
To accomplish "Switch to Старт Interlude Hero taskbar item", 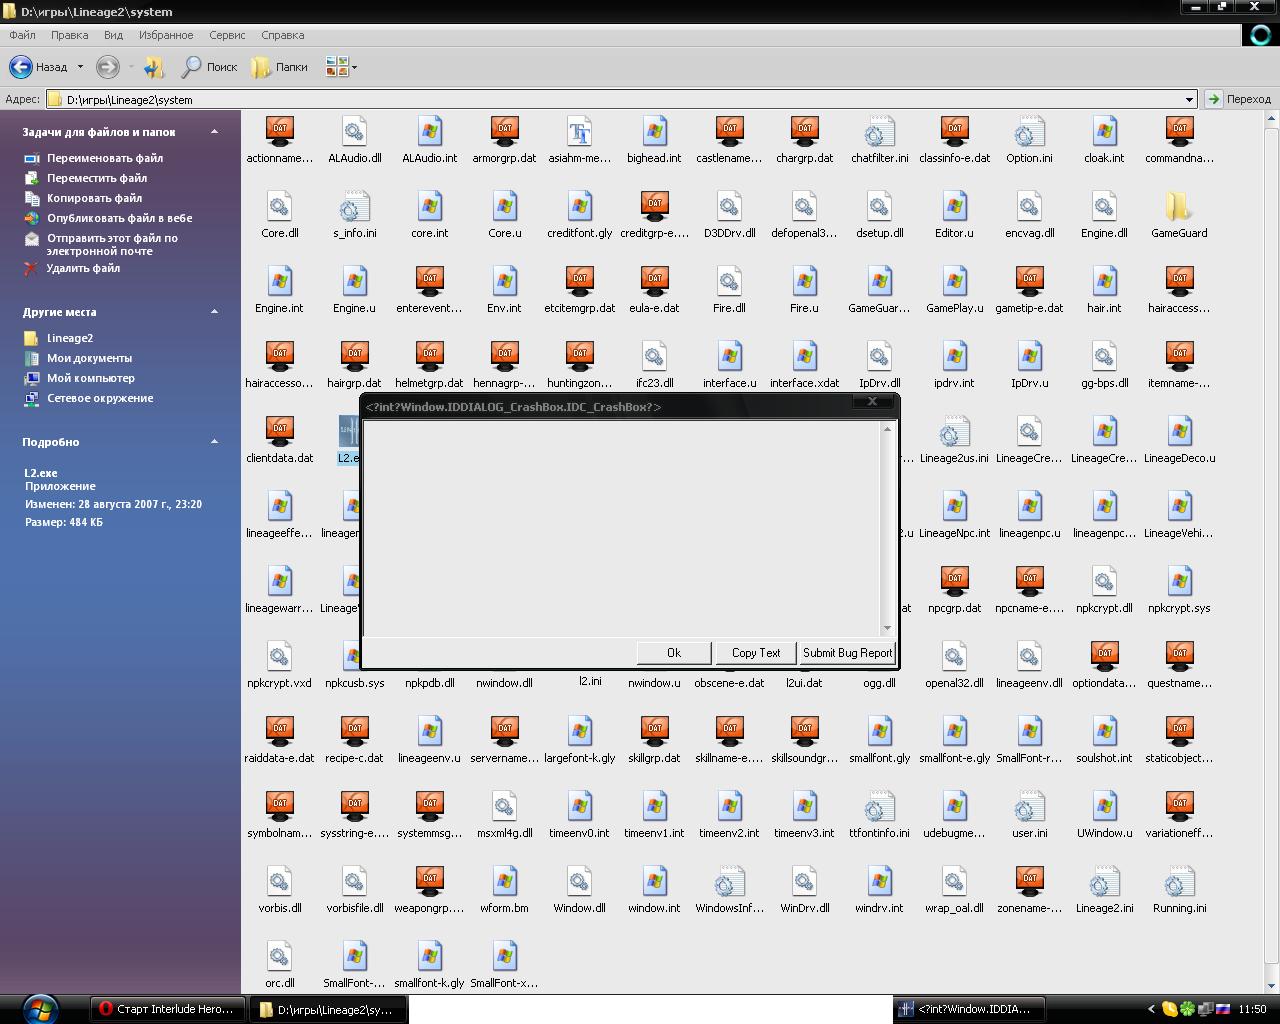I will pos(166,1009).
